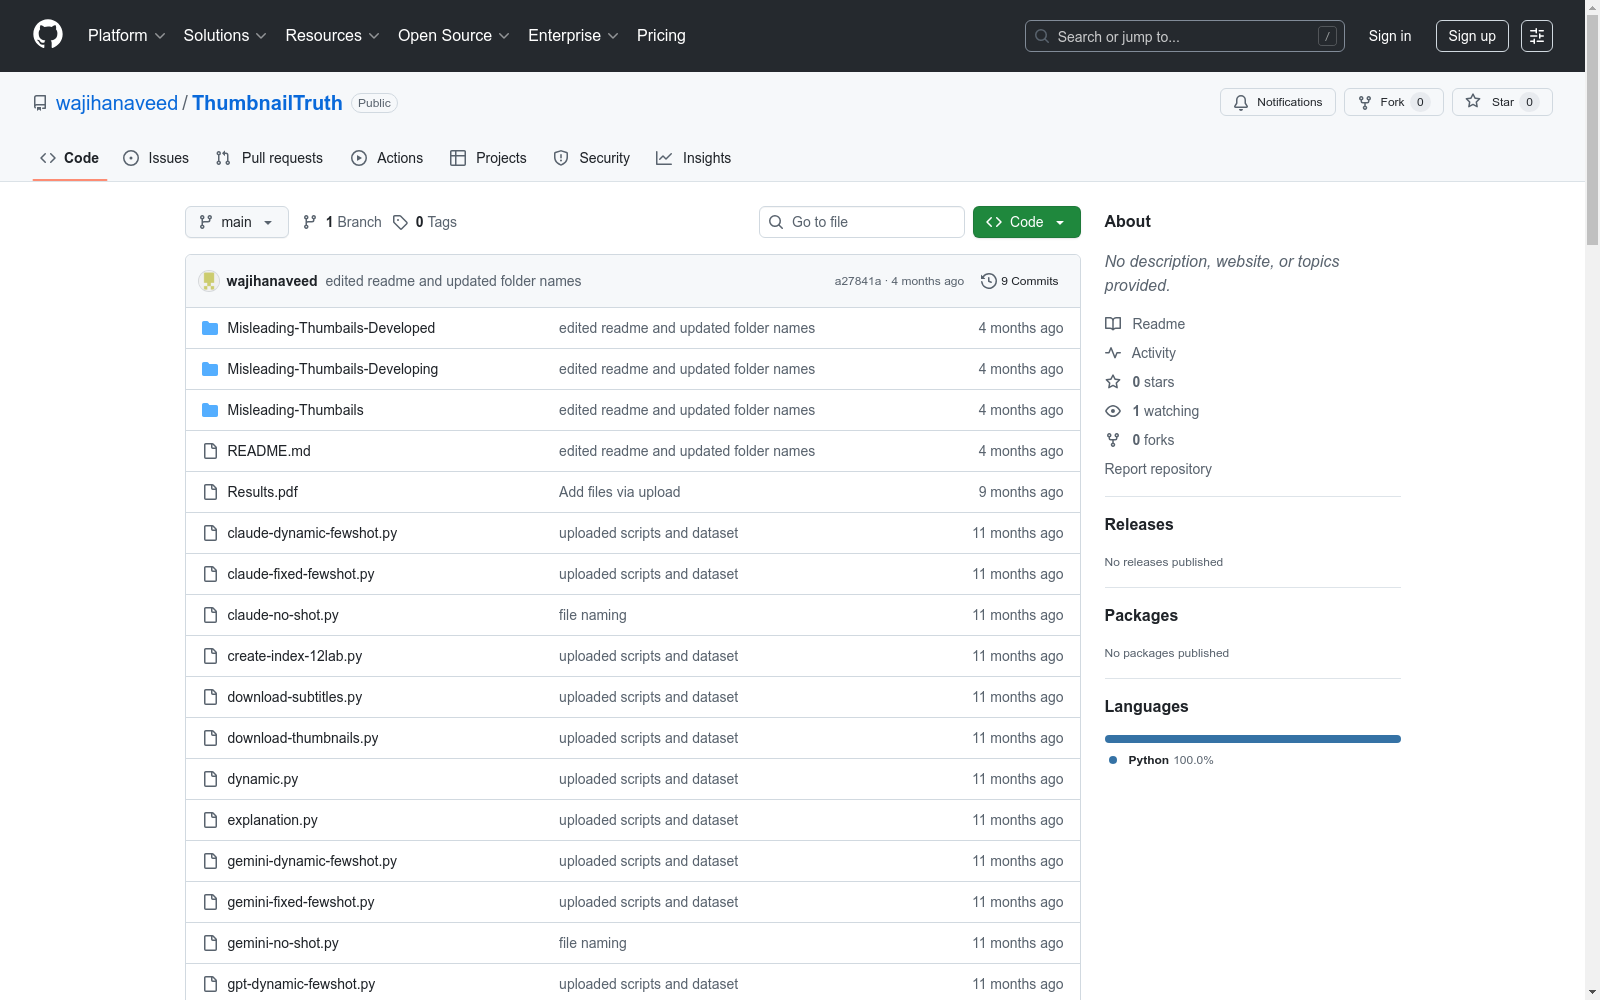Image resolution: width=1600 pixels, height=1000 pixels.
Task: Open the gpt-dynamic-fewshot.py file
Action: click(x=301, y=984)
